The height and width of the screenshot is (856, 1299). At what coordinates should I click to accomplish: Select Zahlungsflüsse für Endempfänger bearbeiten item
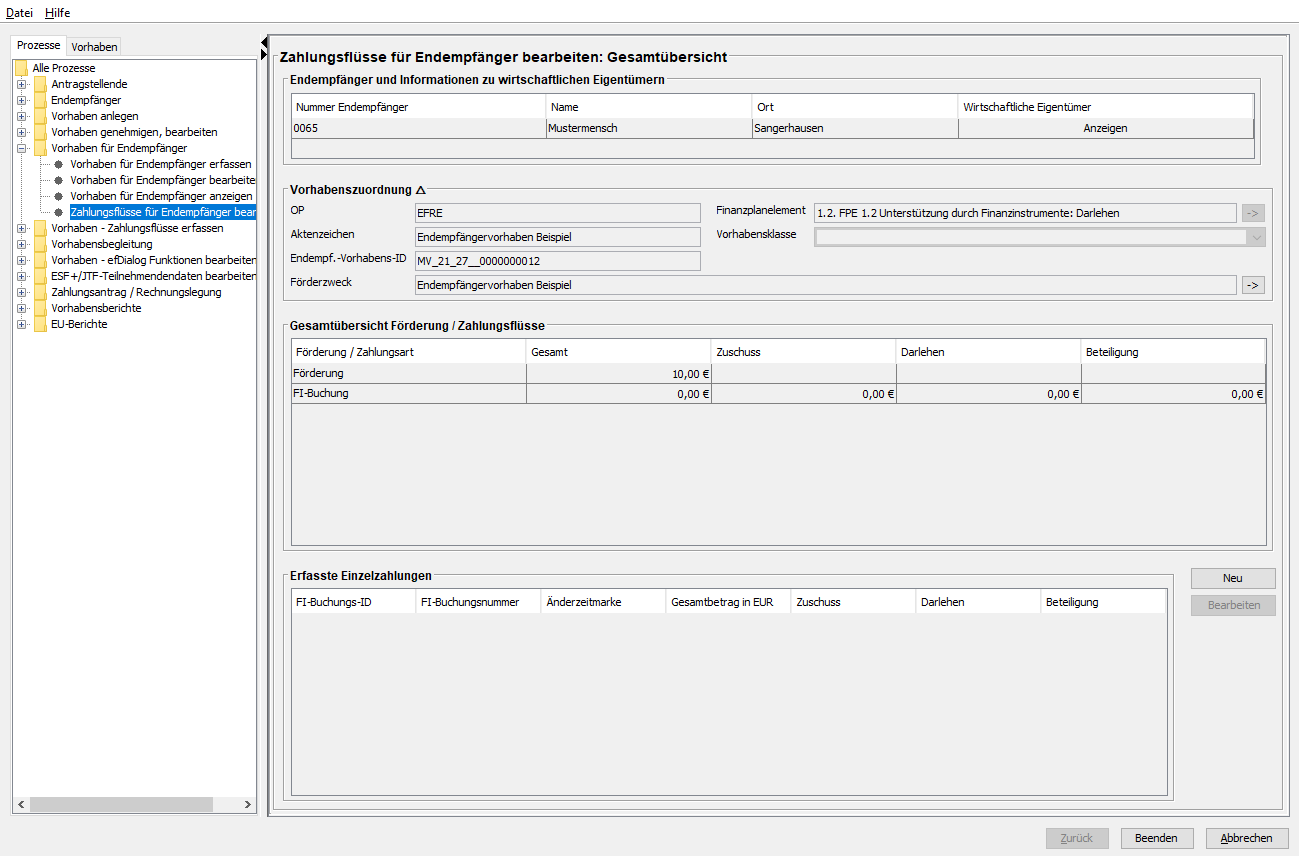[x=163, y=212]
